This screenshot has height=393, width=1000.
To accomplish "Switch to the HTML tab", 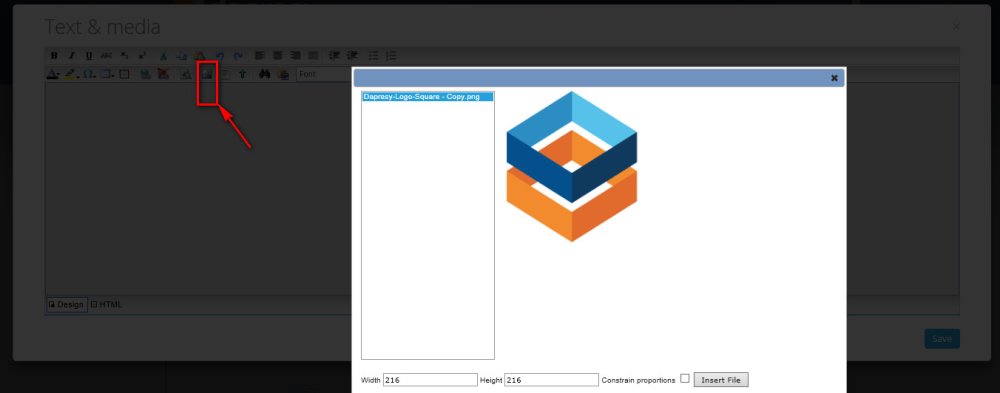I will [107, 304].
